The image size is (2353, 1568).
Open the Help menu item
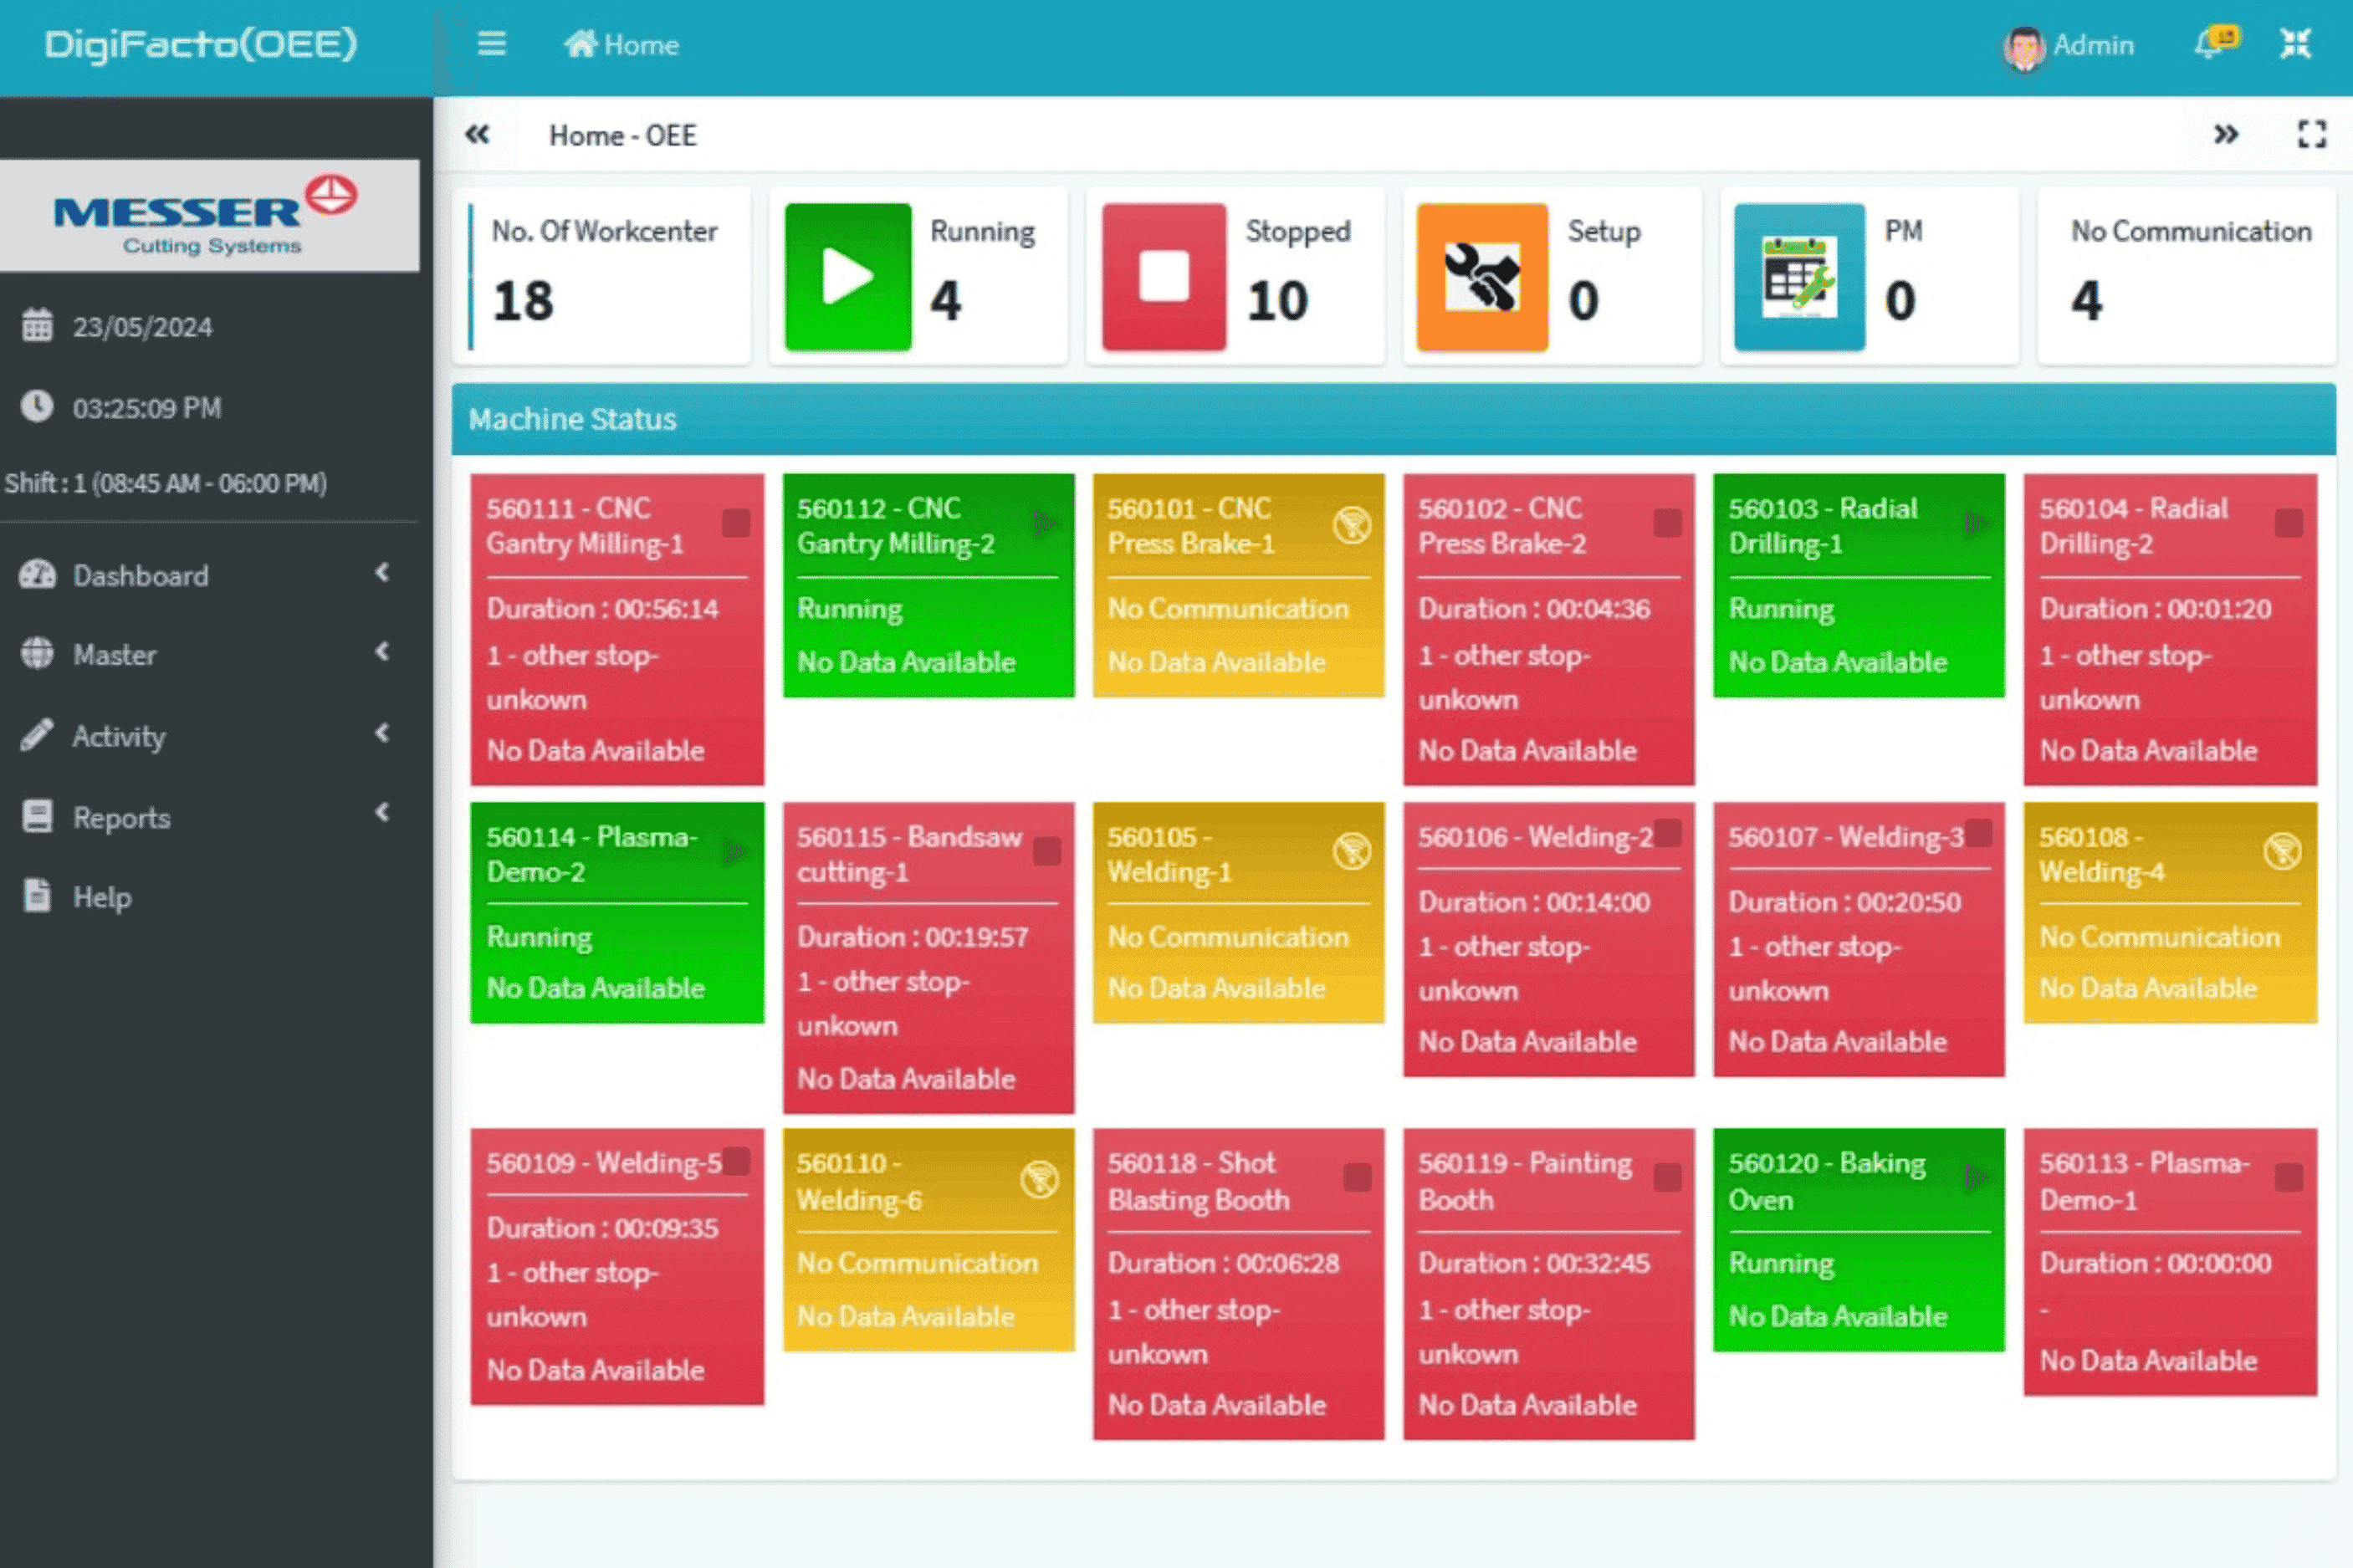[208, 897]
